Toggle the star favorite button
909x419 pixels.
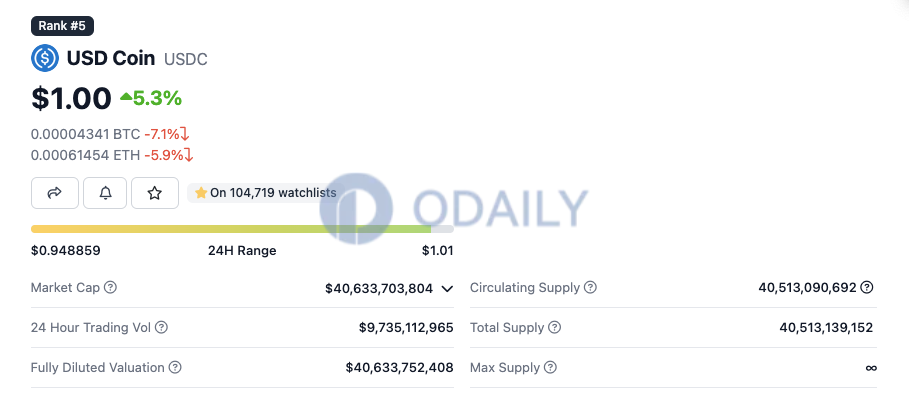coord(155,193)
